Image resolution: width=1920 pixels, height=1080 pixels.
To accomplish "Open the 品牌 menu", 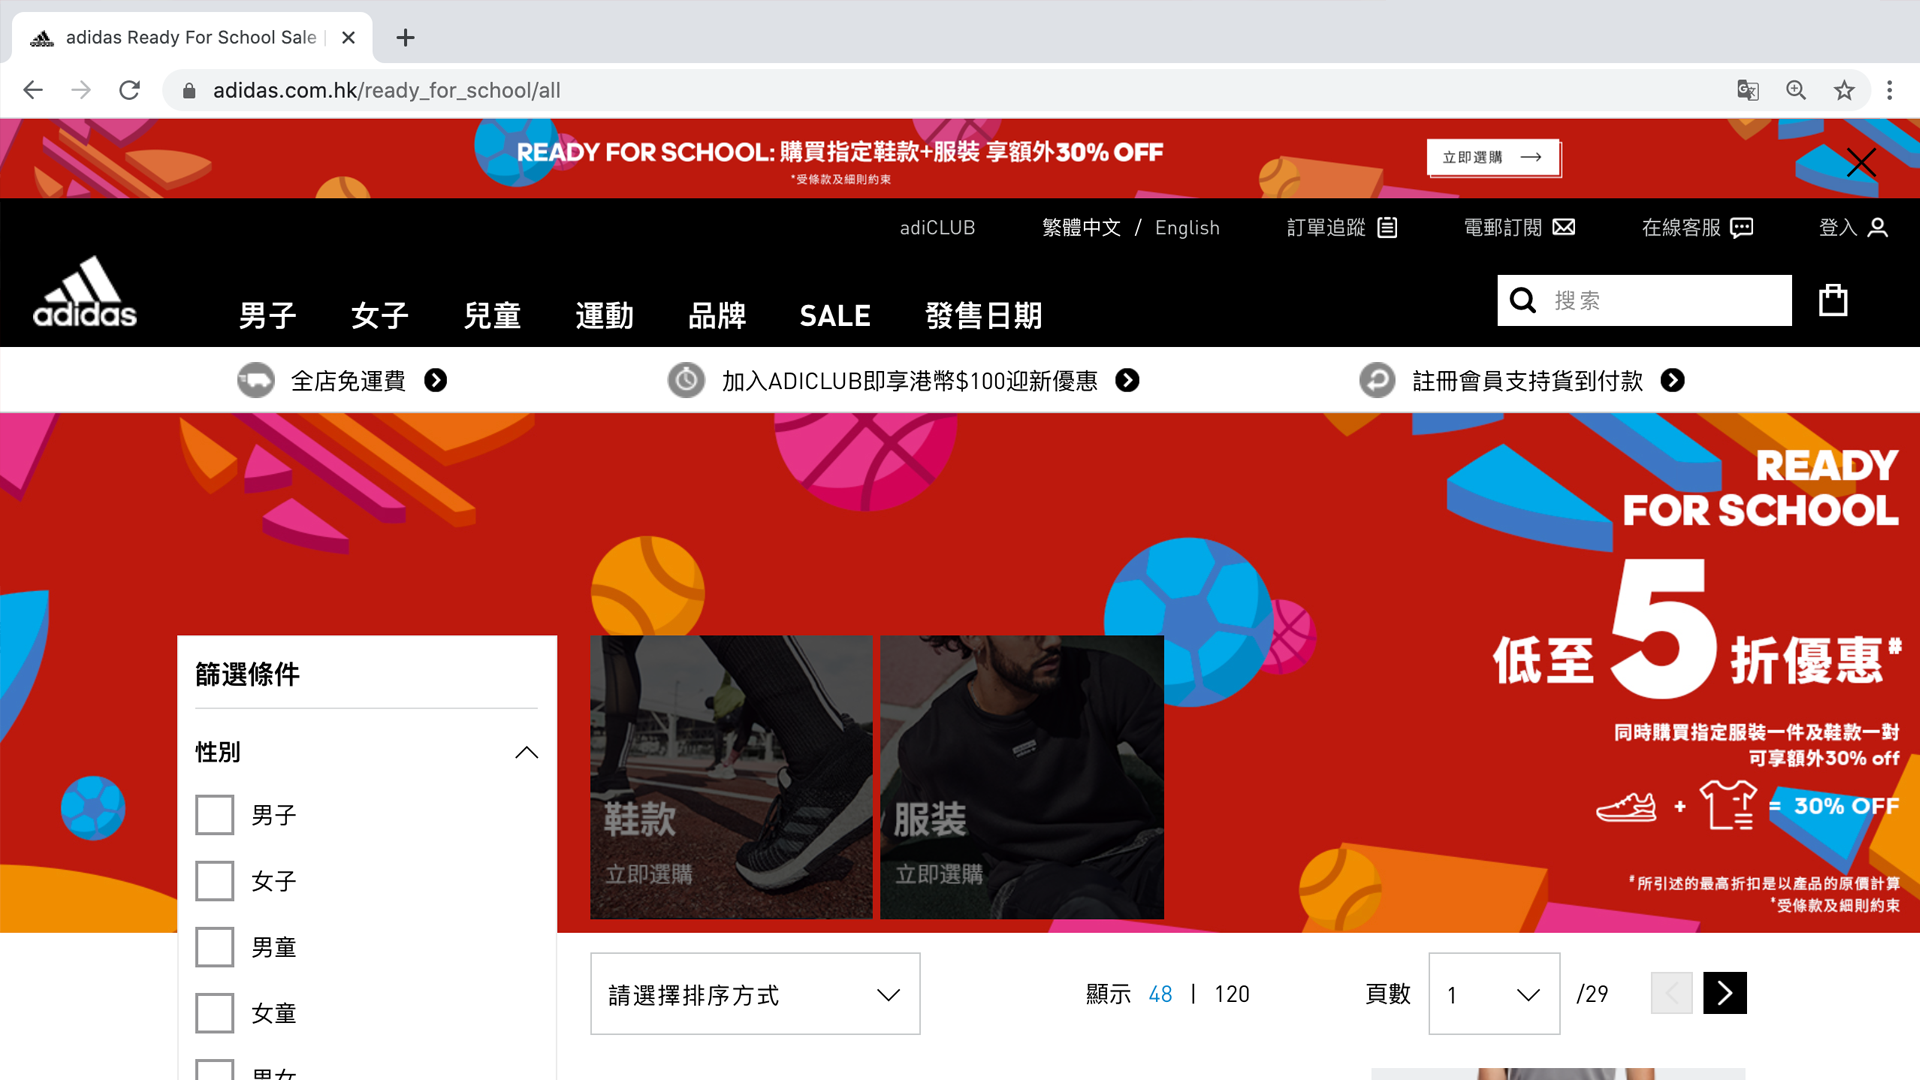I will [717, 316].
